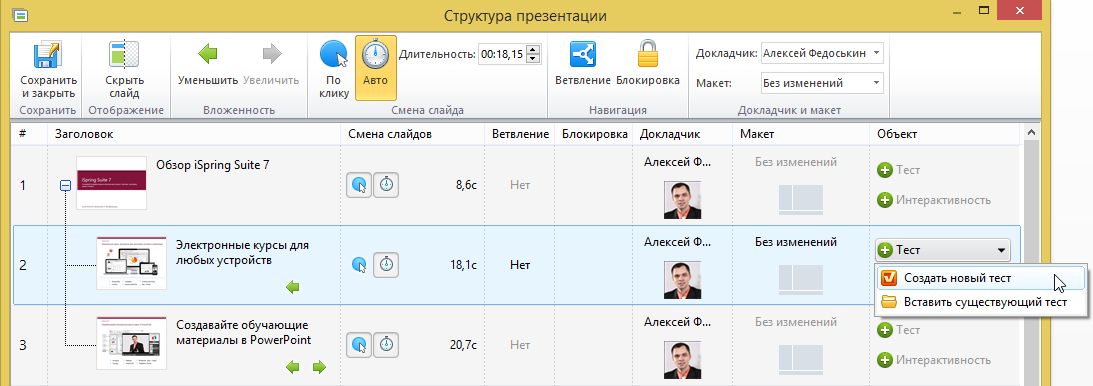Click the Тест add button on slide 1
The image size is (1093, 386).
[899, 169]
